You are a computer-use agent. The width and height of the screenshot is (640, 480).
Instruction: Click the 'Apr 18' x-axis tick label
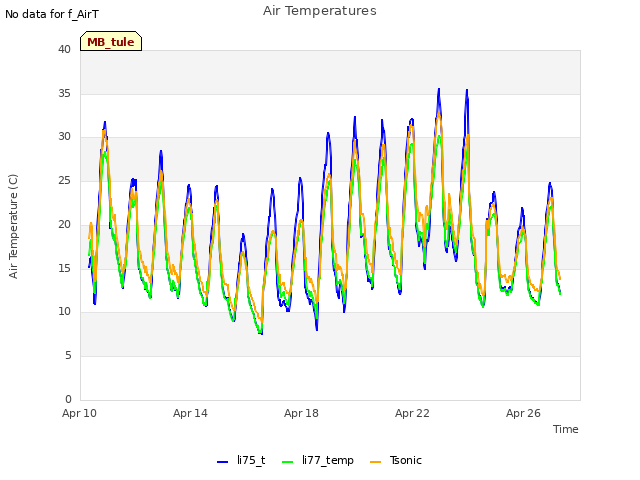(301, 413)
